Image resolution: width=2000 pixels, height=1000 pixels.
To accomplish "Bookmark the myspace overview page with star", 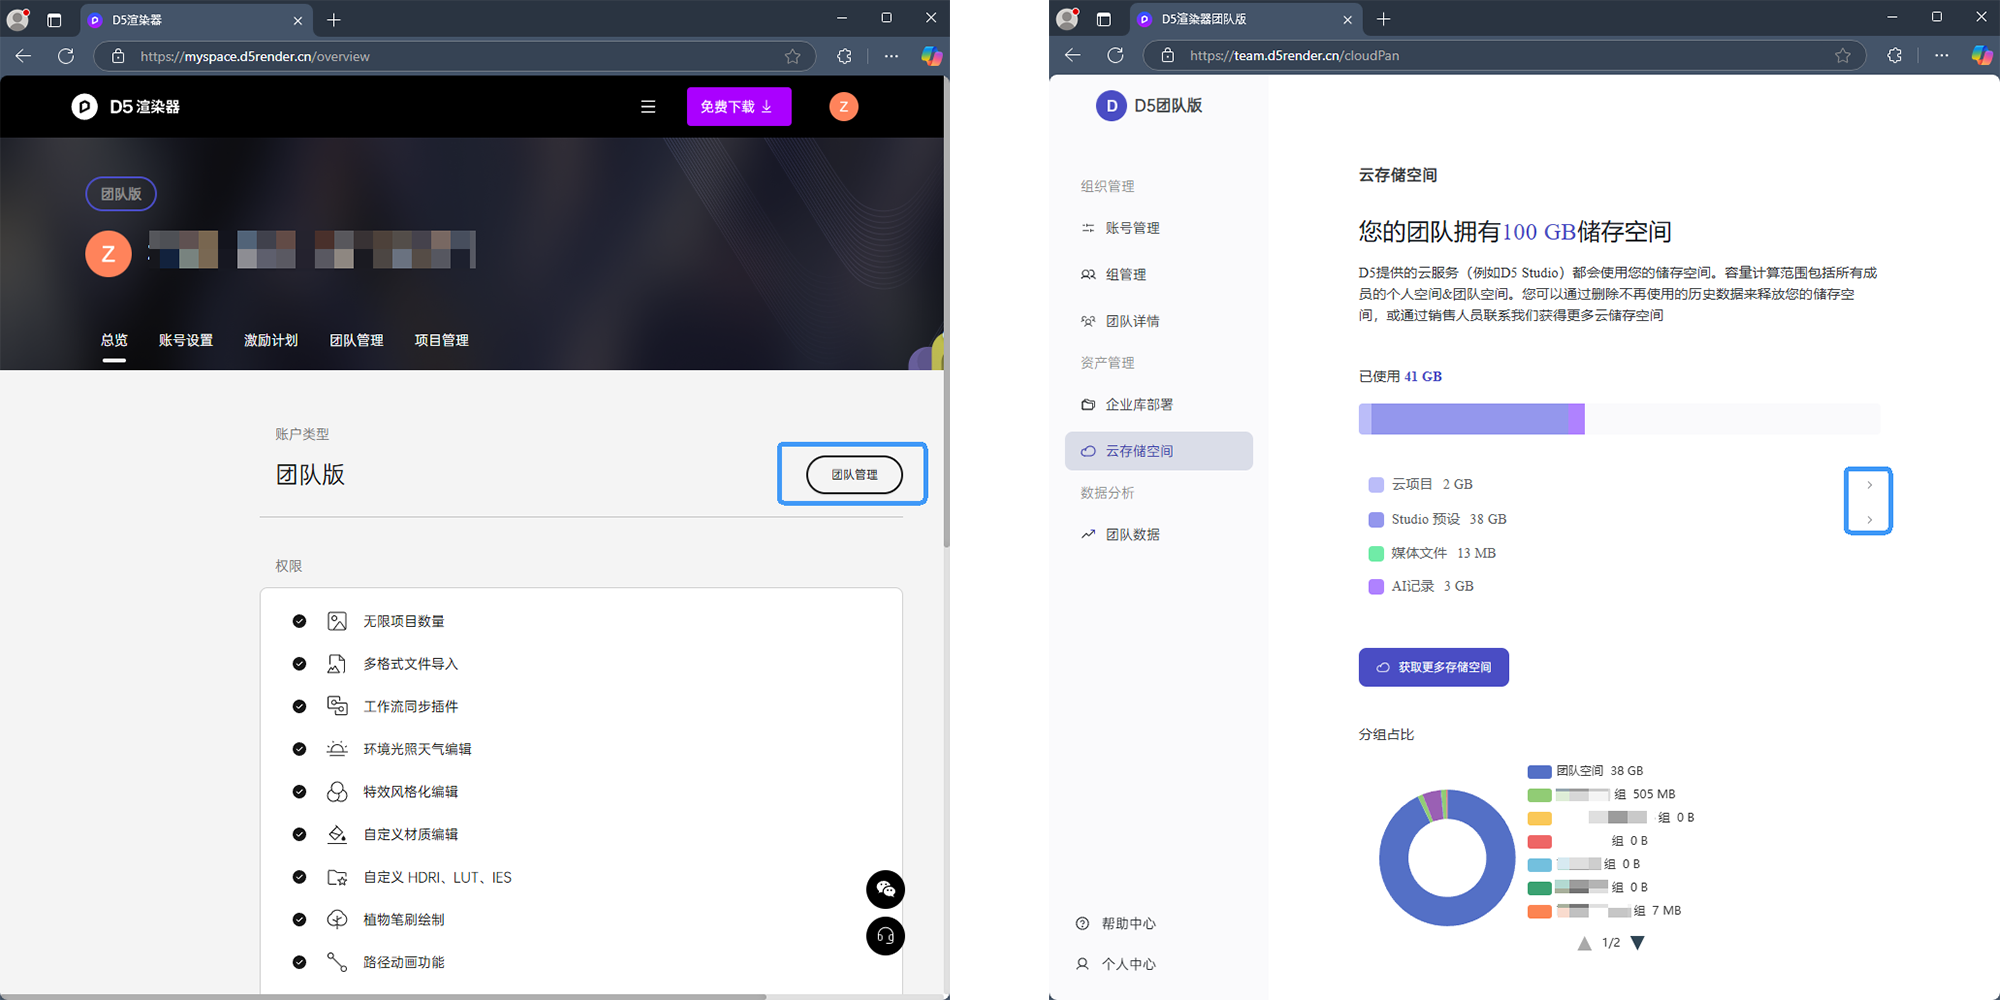I will click(793, 56).
